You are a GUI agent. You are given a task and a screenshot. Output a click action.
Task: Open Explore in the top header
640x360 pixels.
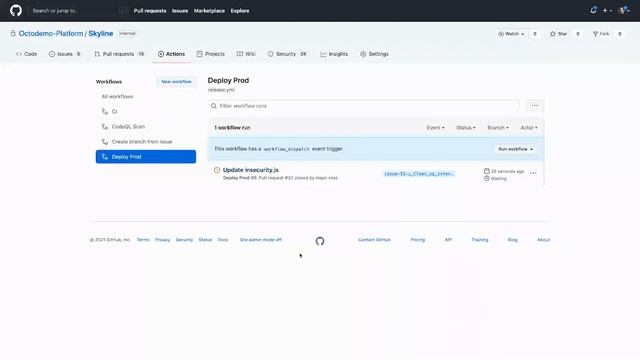click(x=240, y=11)
